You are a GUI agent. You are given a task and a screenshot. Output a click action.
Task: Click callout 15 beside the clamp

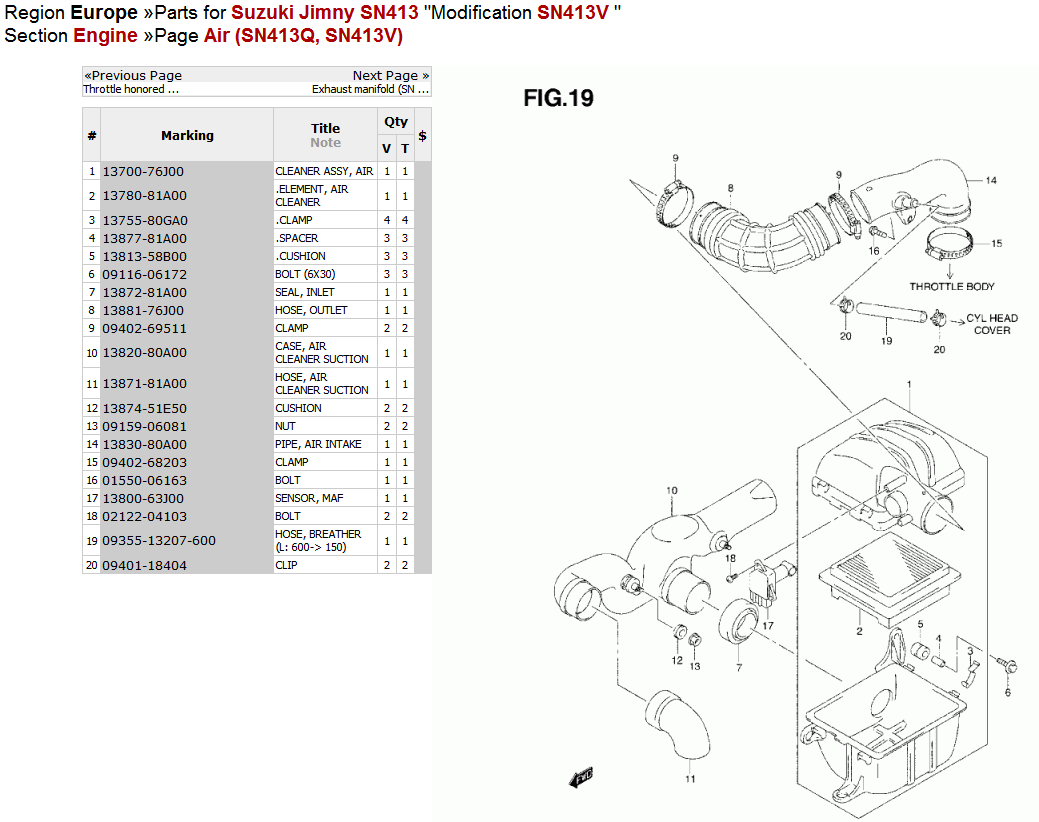pyautogui.click(x=997, y=243)
